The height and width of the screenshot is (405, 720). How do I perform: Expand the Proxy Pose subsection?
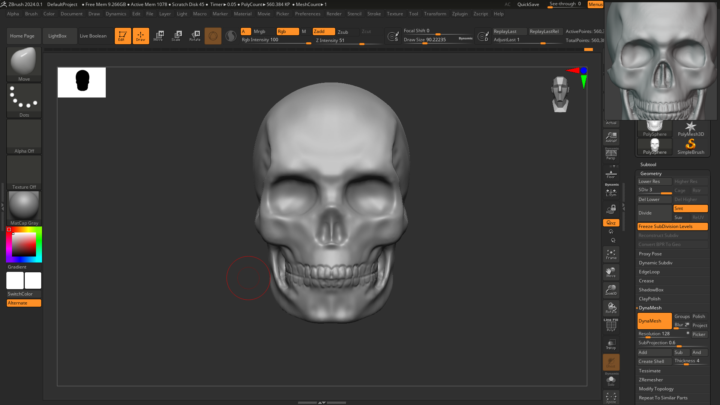[650, 254]
